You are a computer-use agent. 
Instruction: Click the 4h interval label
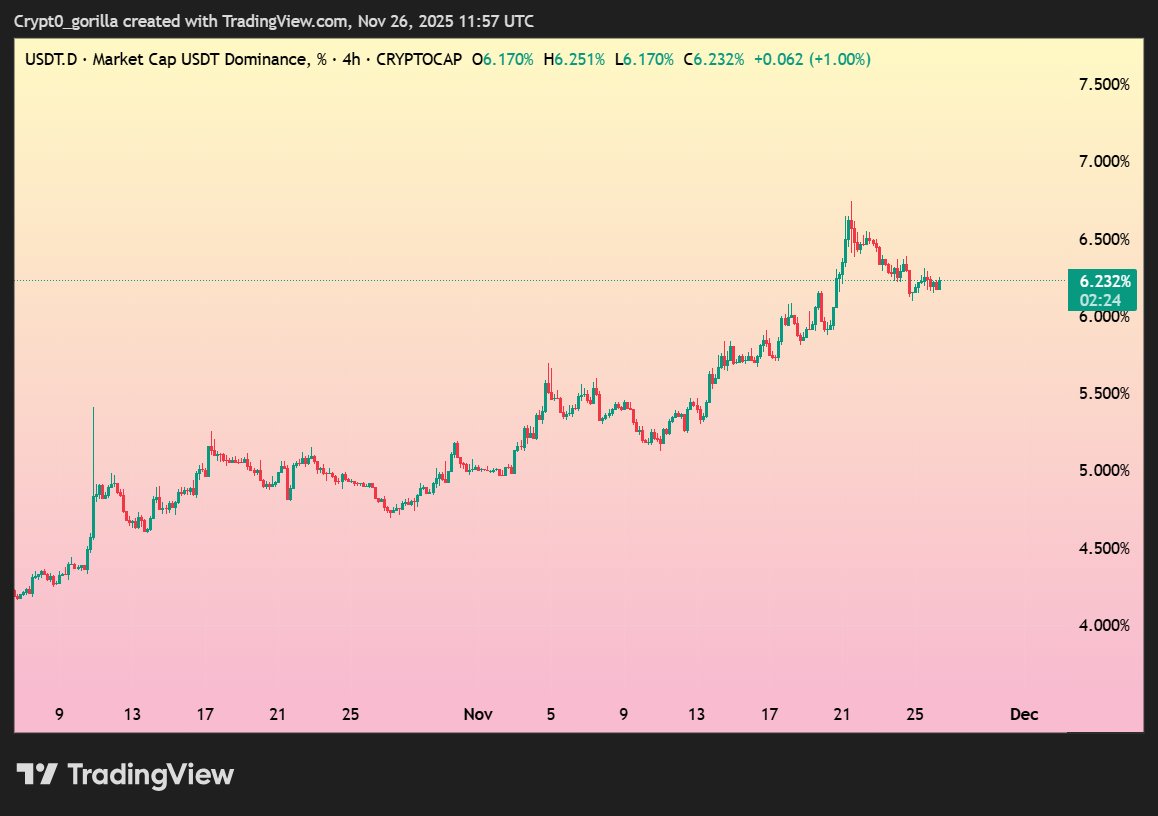click(352, 59)
